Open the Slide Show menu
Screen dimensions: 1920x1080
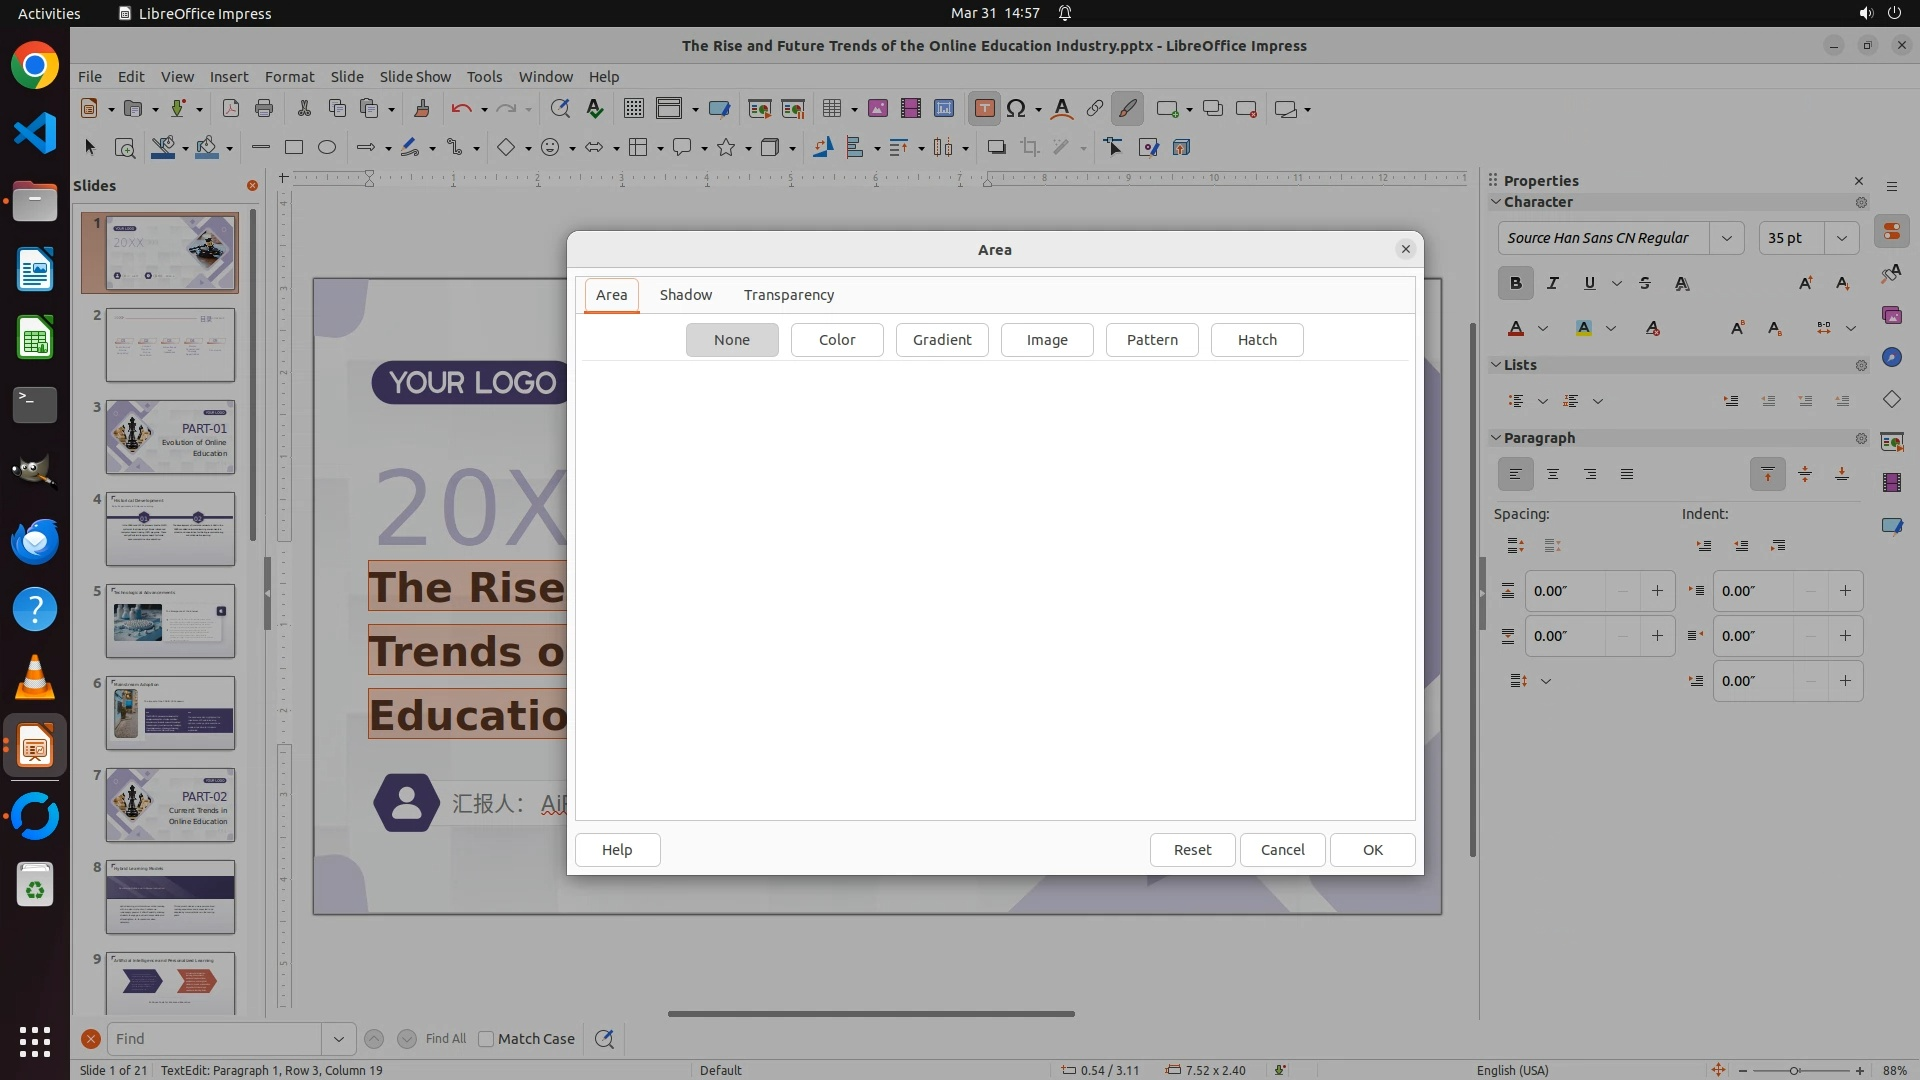414,76
